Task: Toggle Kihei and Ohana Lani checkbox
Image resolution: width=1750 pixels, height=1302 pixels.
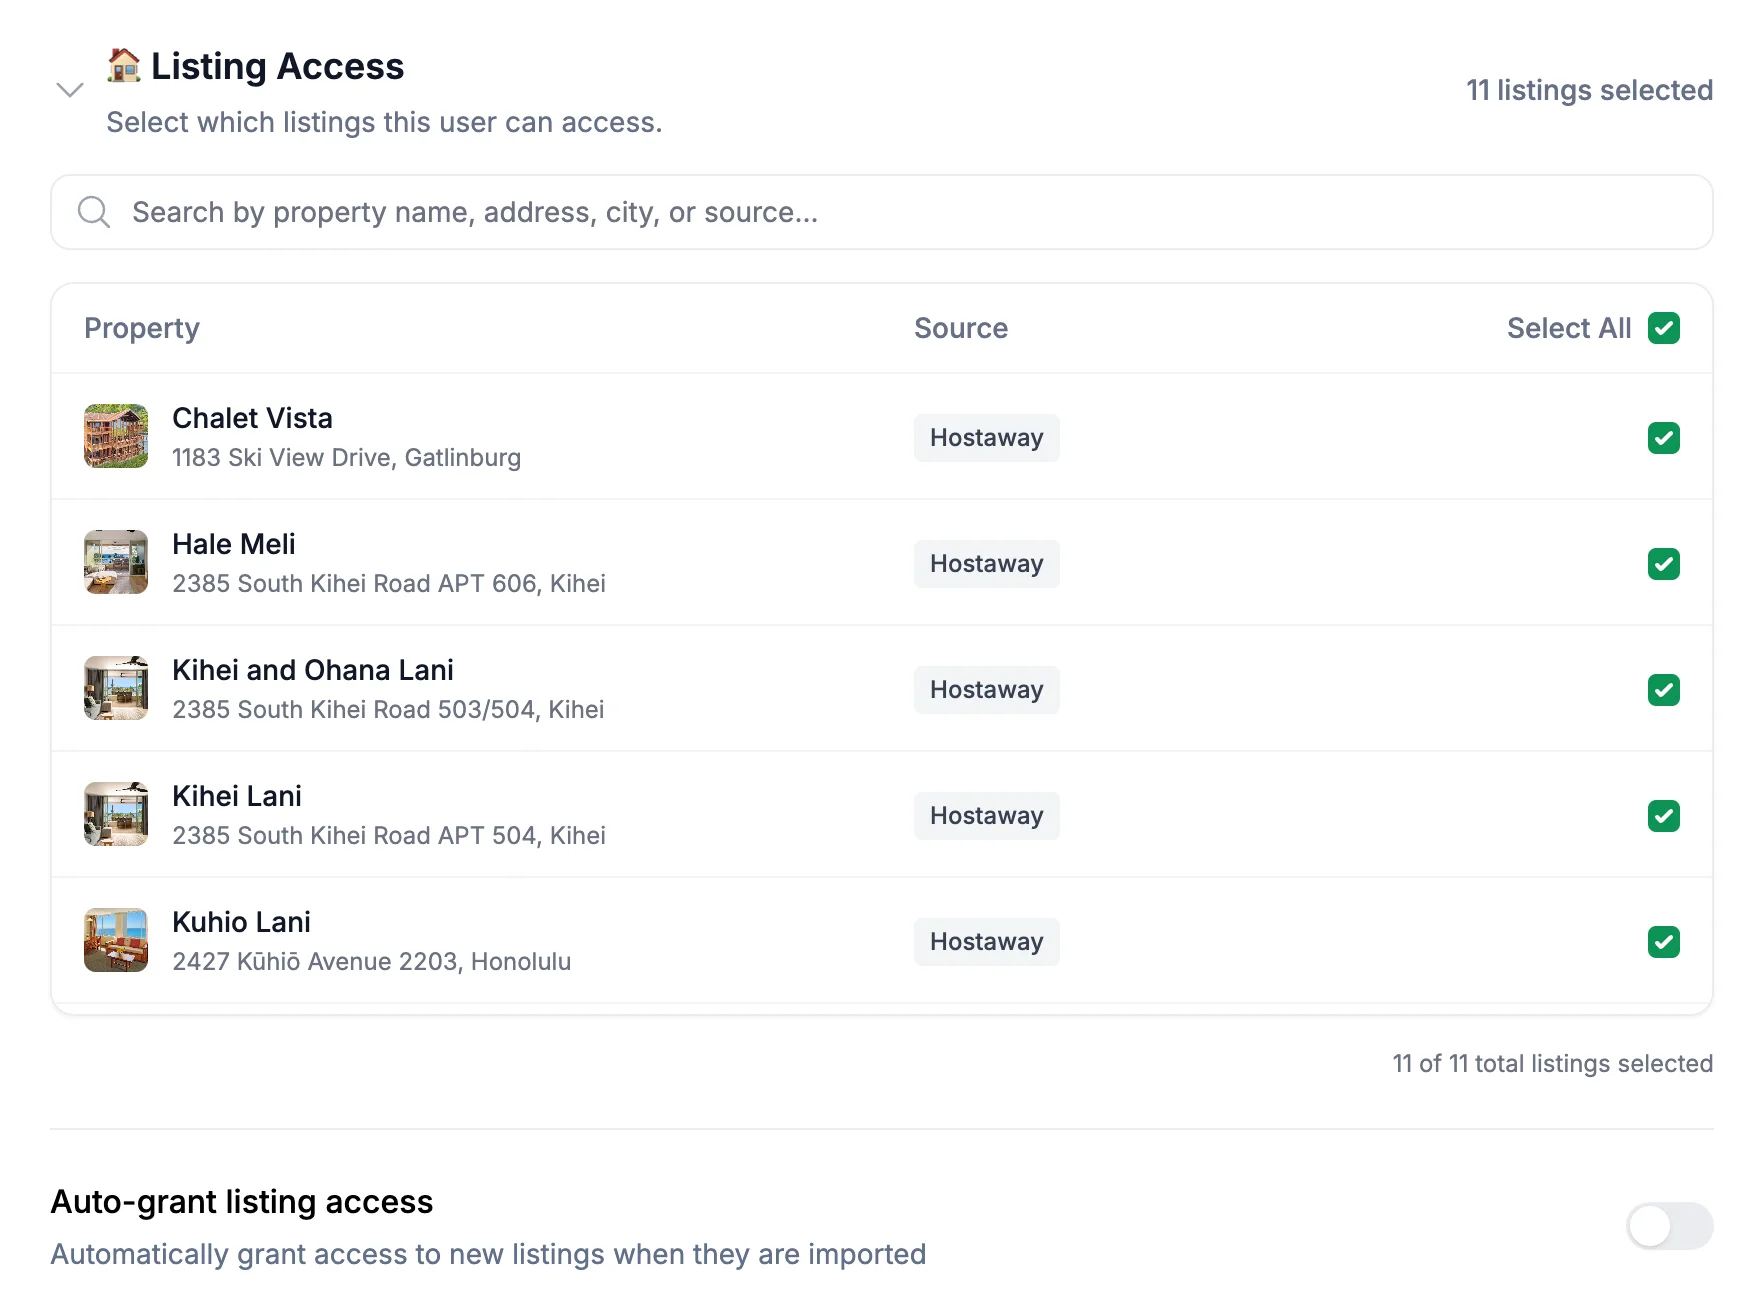Action: coord(1663,690)
